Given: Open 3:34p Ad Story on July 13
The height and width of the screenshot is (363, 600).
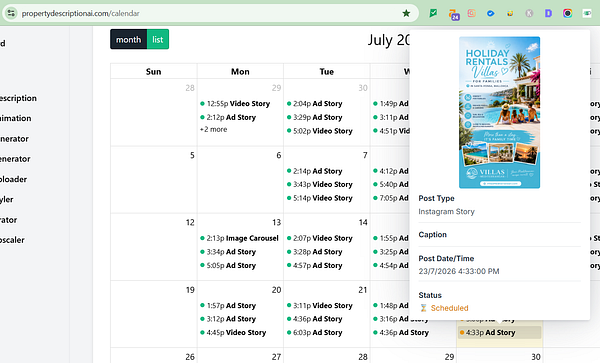Looking at the screenshot, I should click(x=228, y=252).
